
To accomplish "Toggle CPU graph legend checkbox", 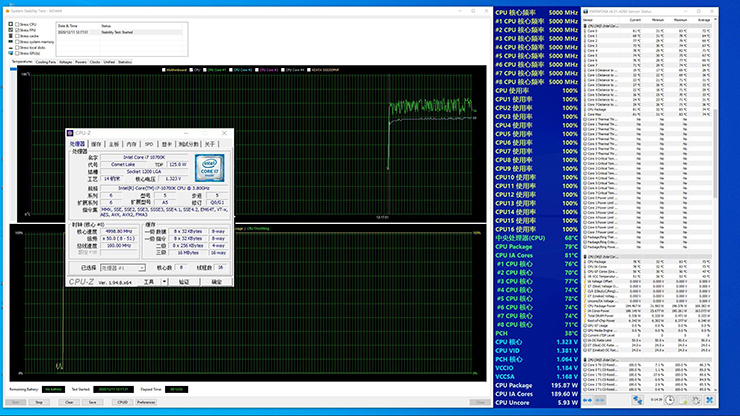I will coord(191,70).
